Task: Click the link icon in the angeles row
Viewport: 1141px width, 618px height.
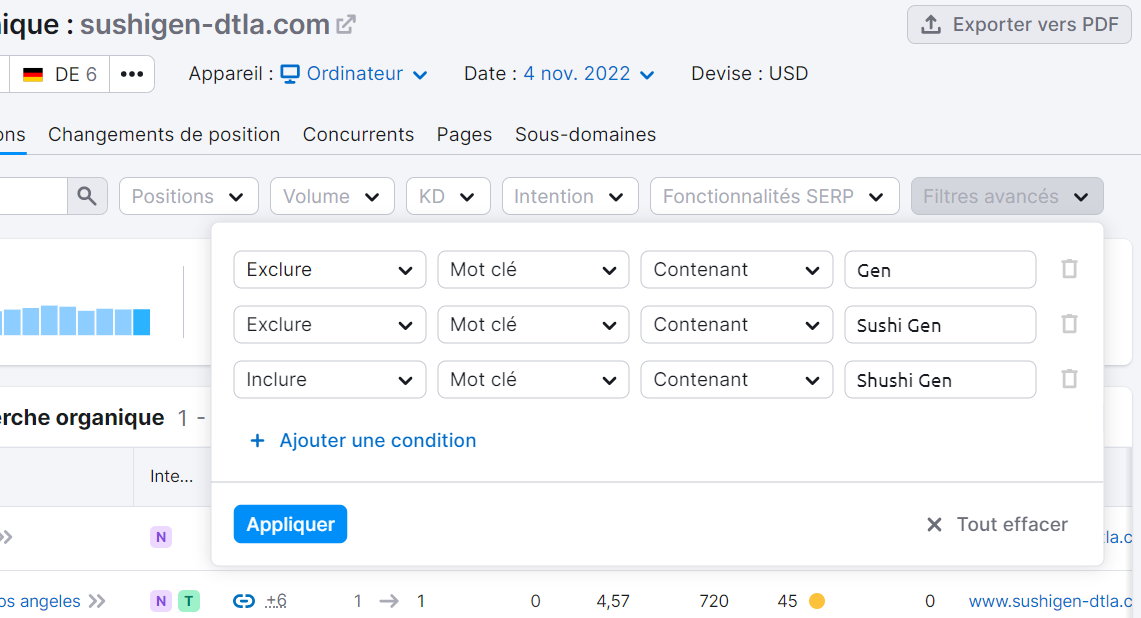Action: [244, 601]
